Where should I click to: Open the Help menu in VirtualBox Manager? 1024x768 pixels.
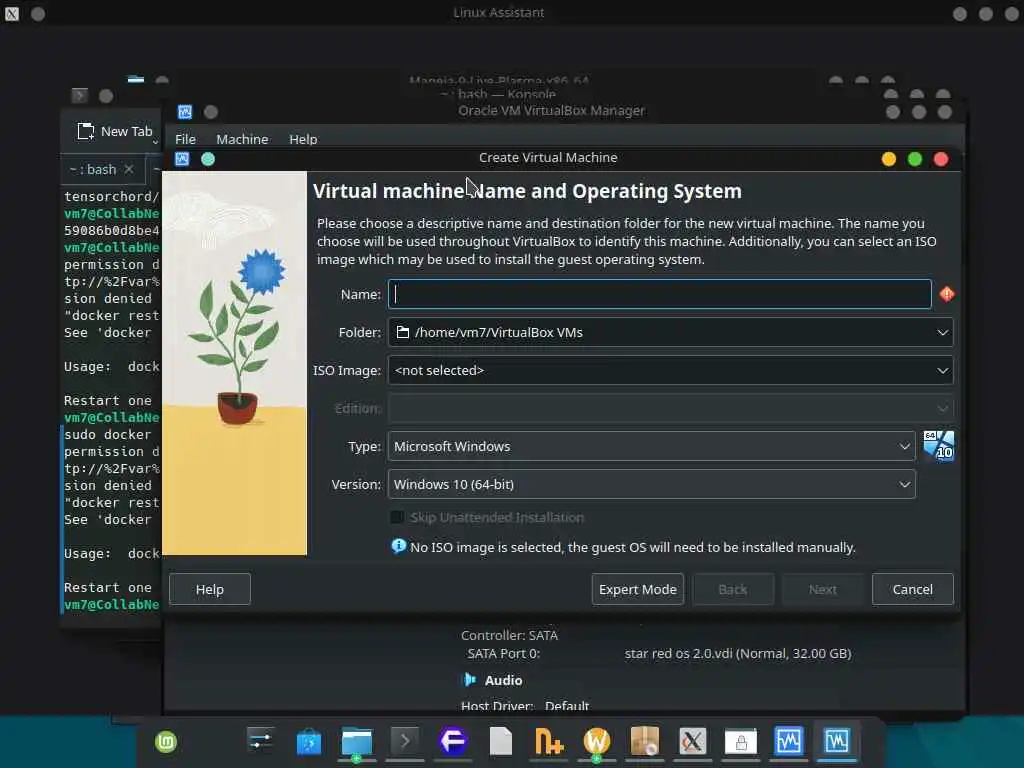click(303, 139)
